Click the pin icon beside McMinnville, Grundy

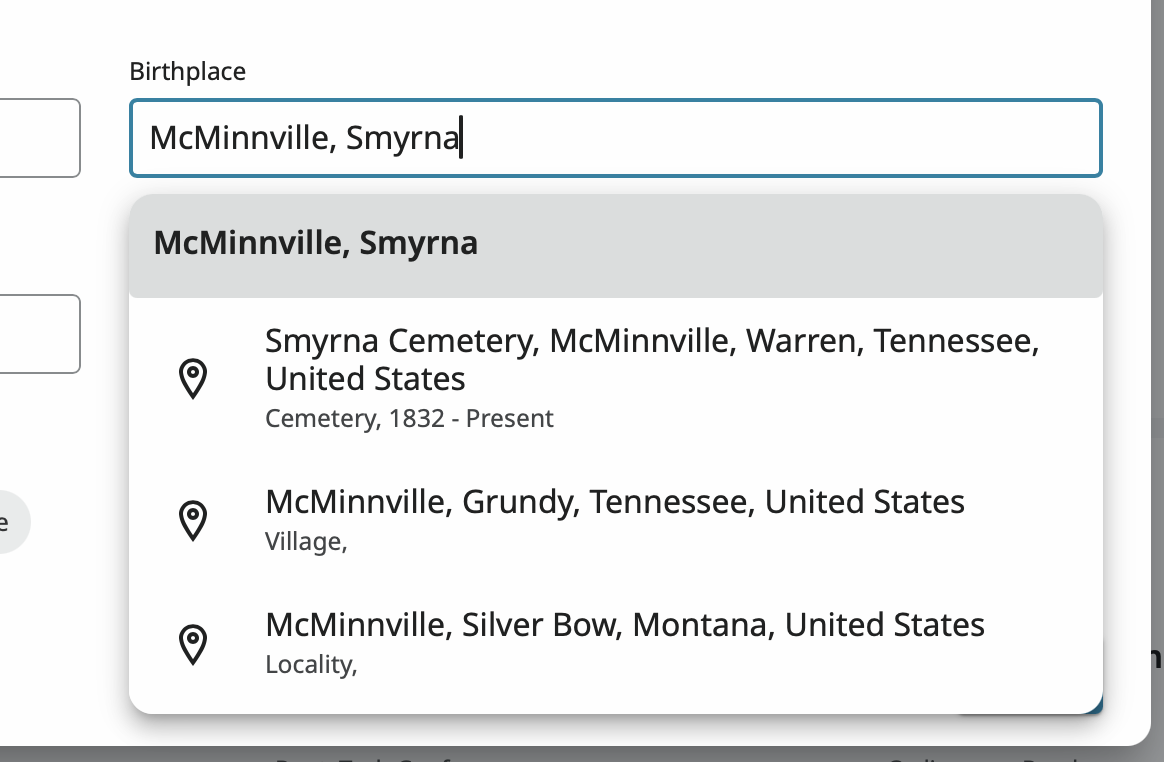click(x=192, y=519)
